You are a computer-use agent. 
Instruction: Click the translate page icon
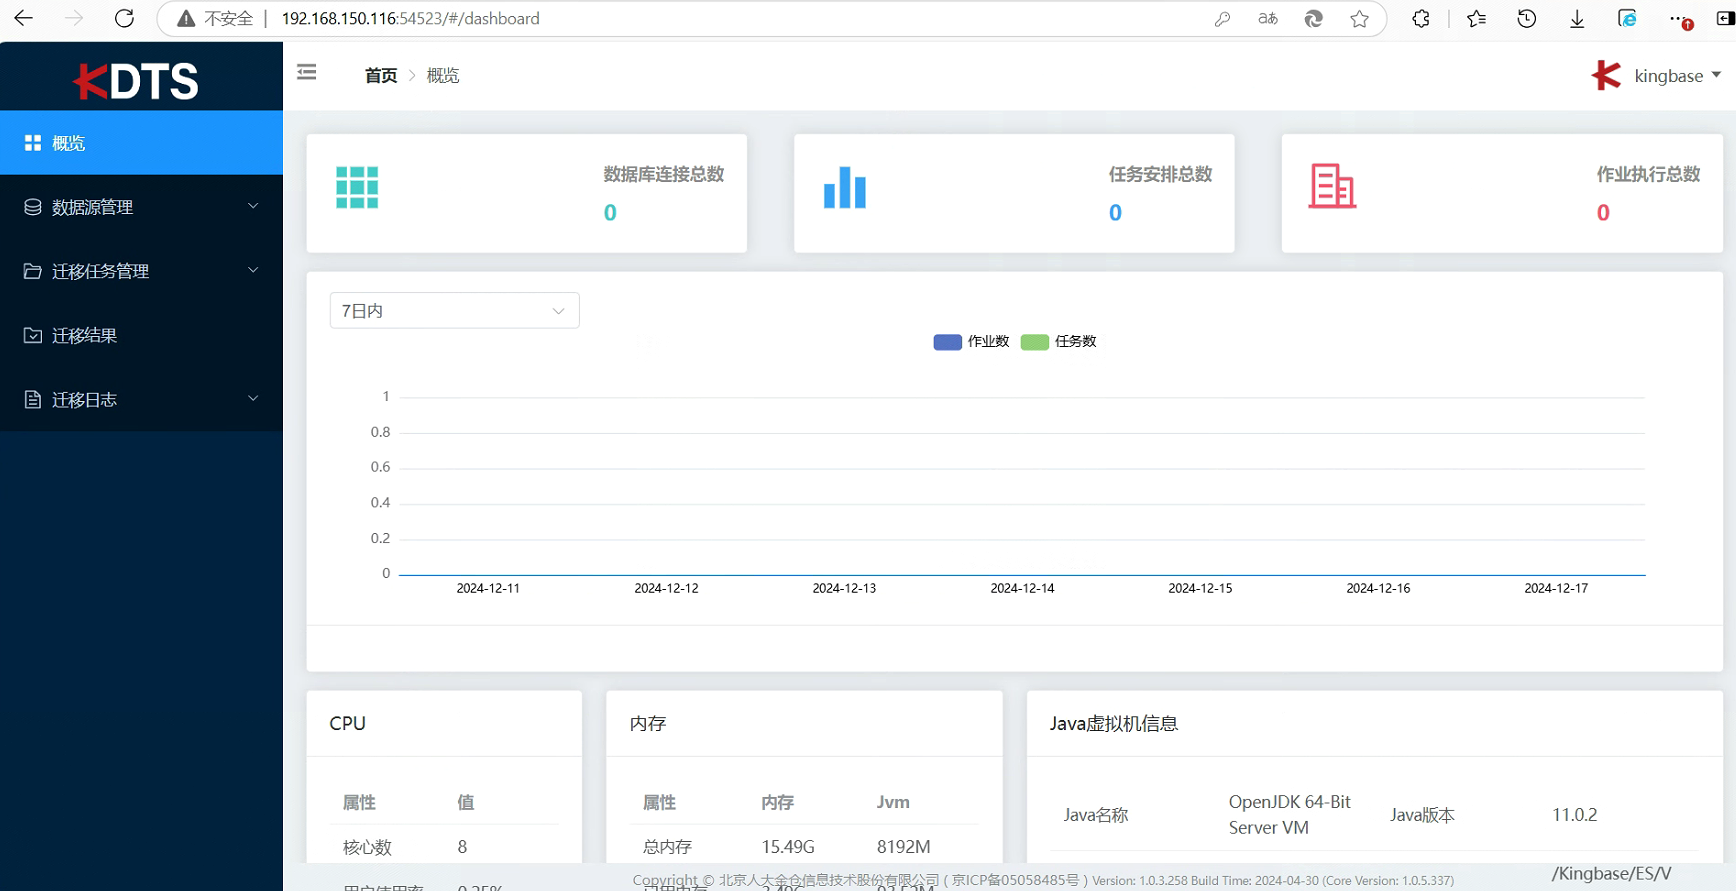pos(1268,19)
